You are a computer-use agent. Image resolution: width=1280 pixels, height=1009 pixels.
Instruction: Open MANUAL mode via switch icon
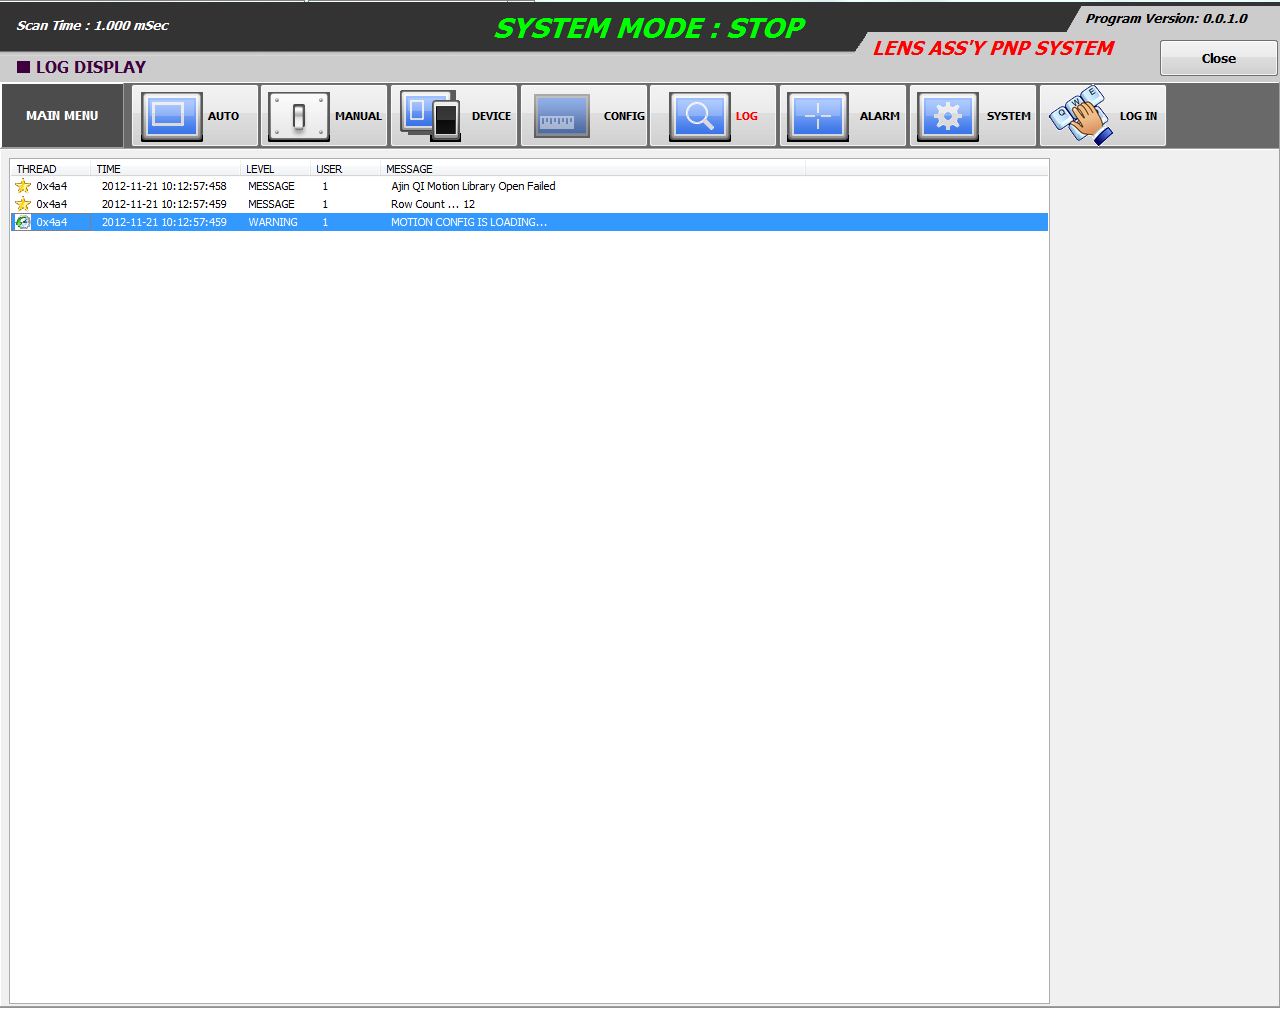coord(298,116)
